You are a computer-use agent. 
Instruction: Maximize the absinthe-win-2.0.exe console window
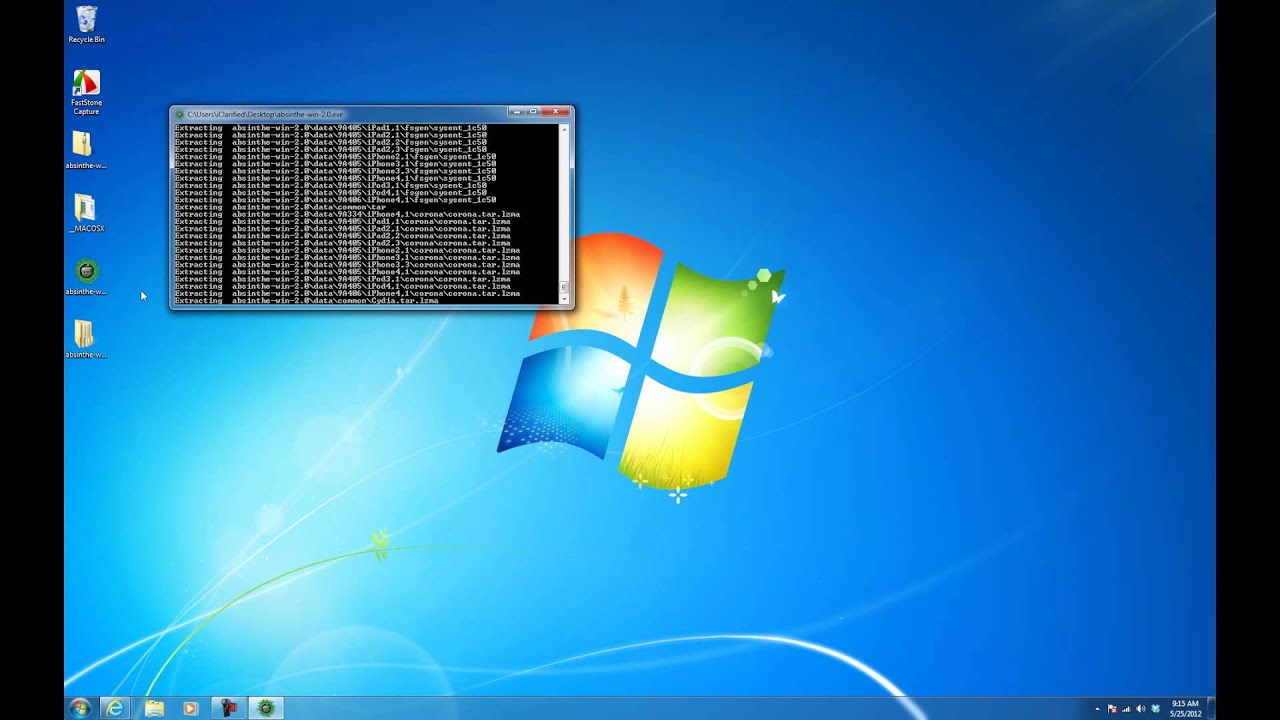(x=533, y=111)
